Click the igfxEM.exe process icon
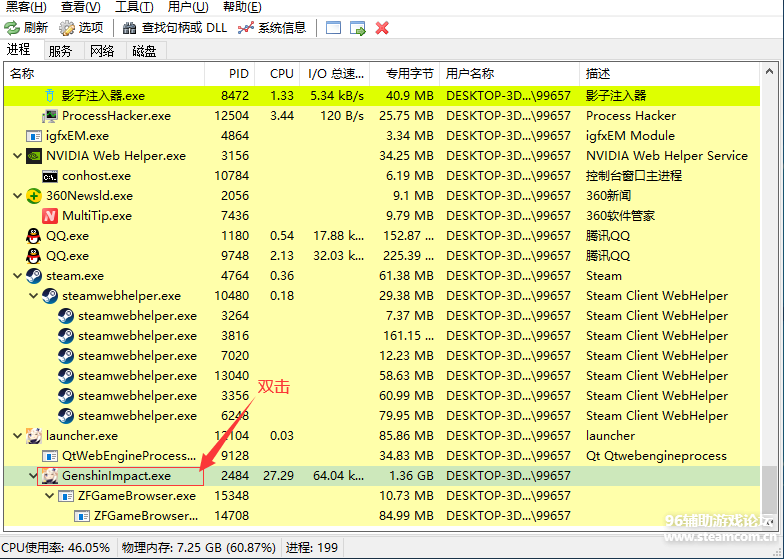The height and width of the screenshot is (559, 784). coord(34,136)
